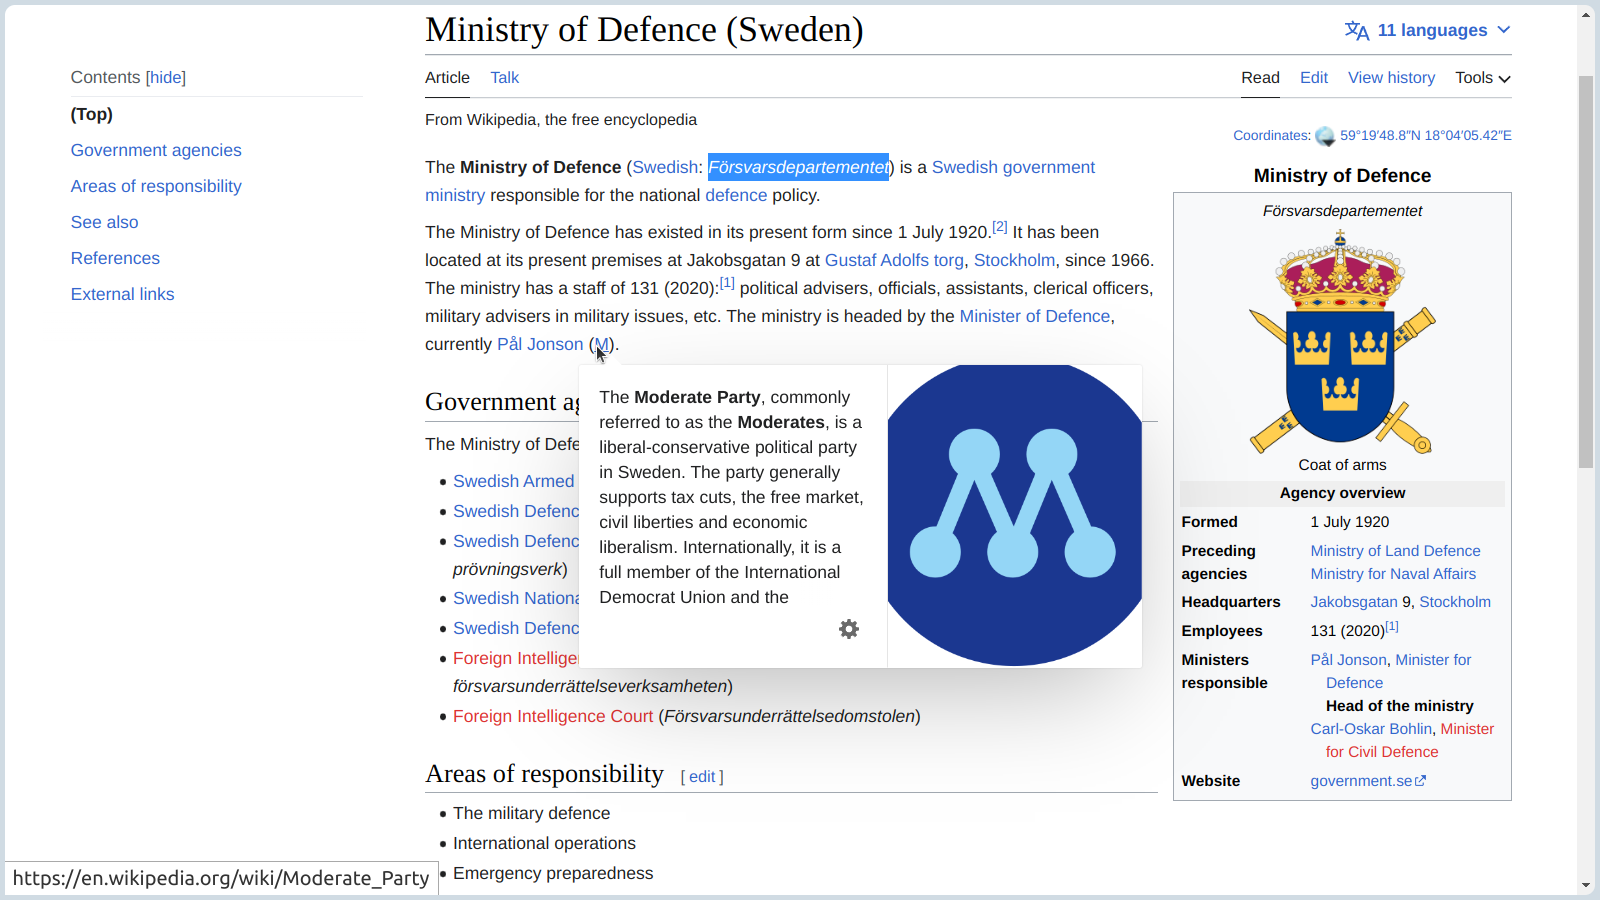Click the translate languages icon
Image resolution: width=1600 pixels, height=900 pixels.
pyautogui.click(x=1356, y=31)
